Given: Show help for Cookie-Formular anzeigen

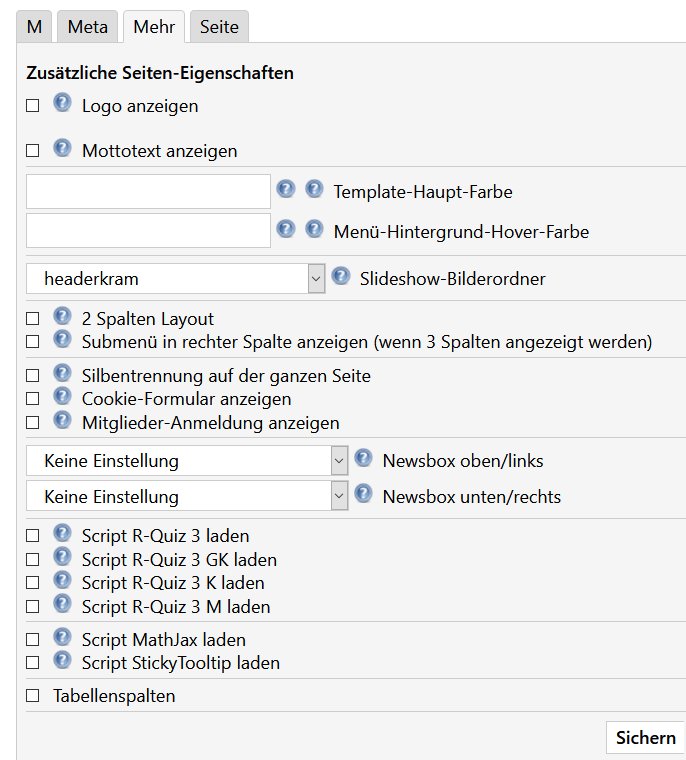Looking at the screenshot, I should [62, 396].
